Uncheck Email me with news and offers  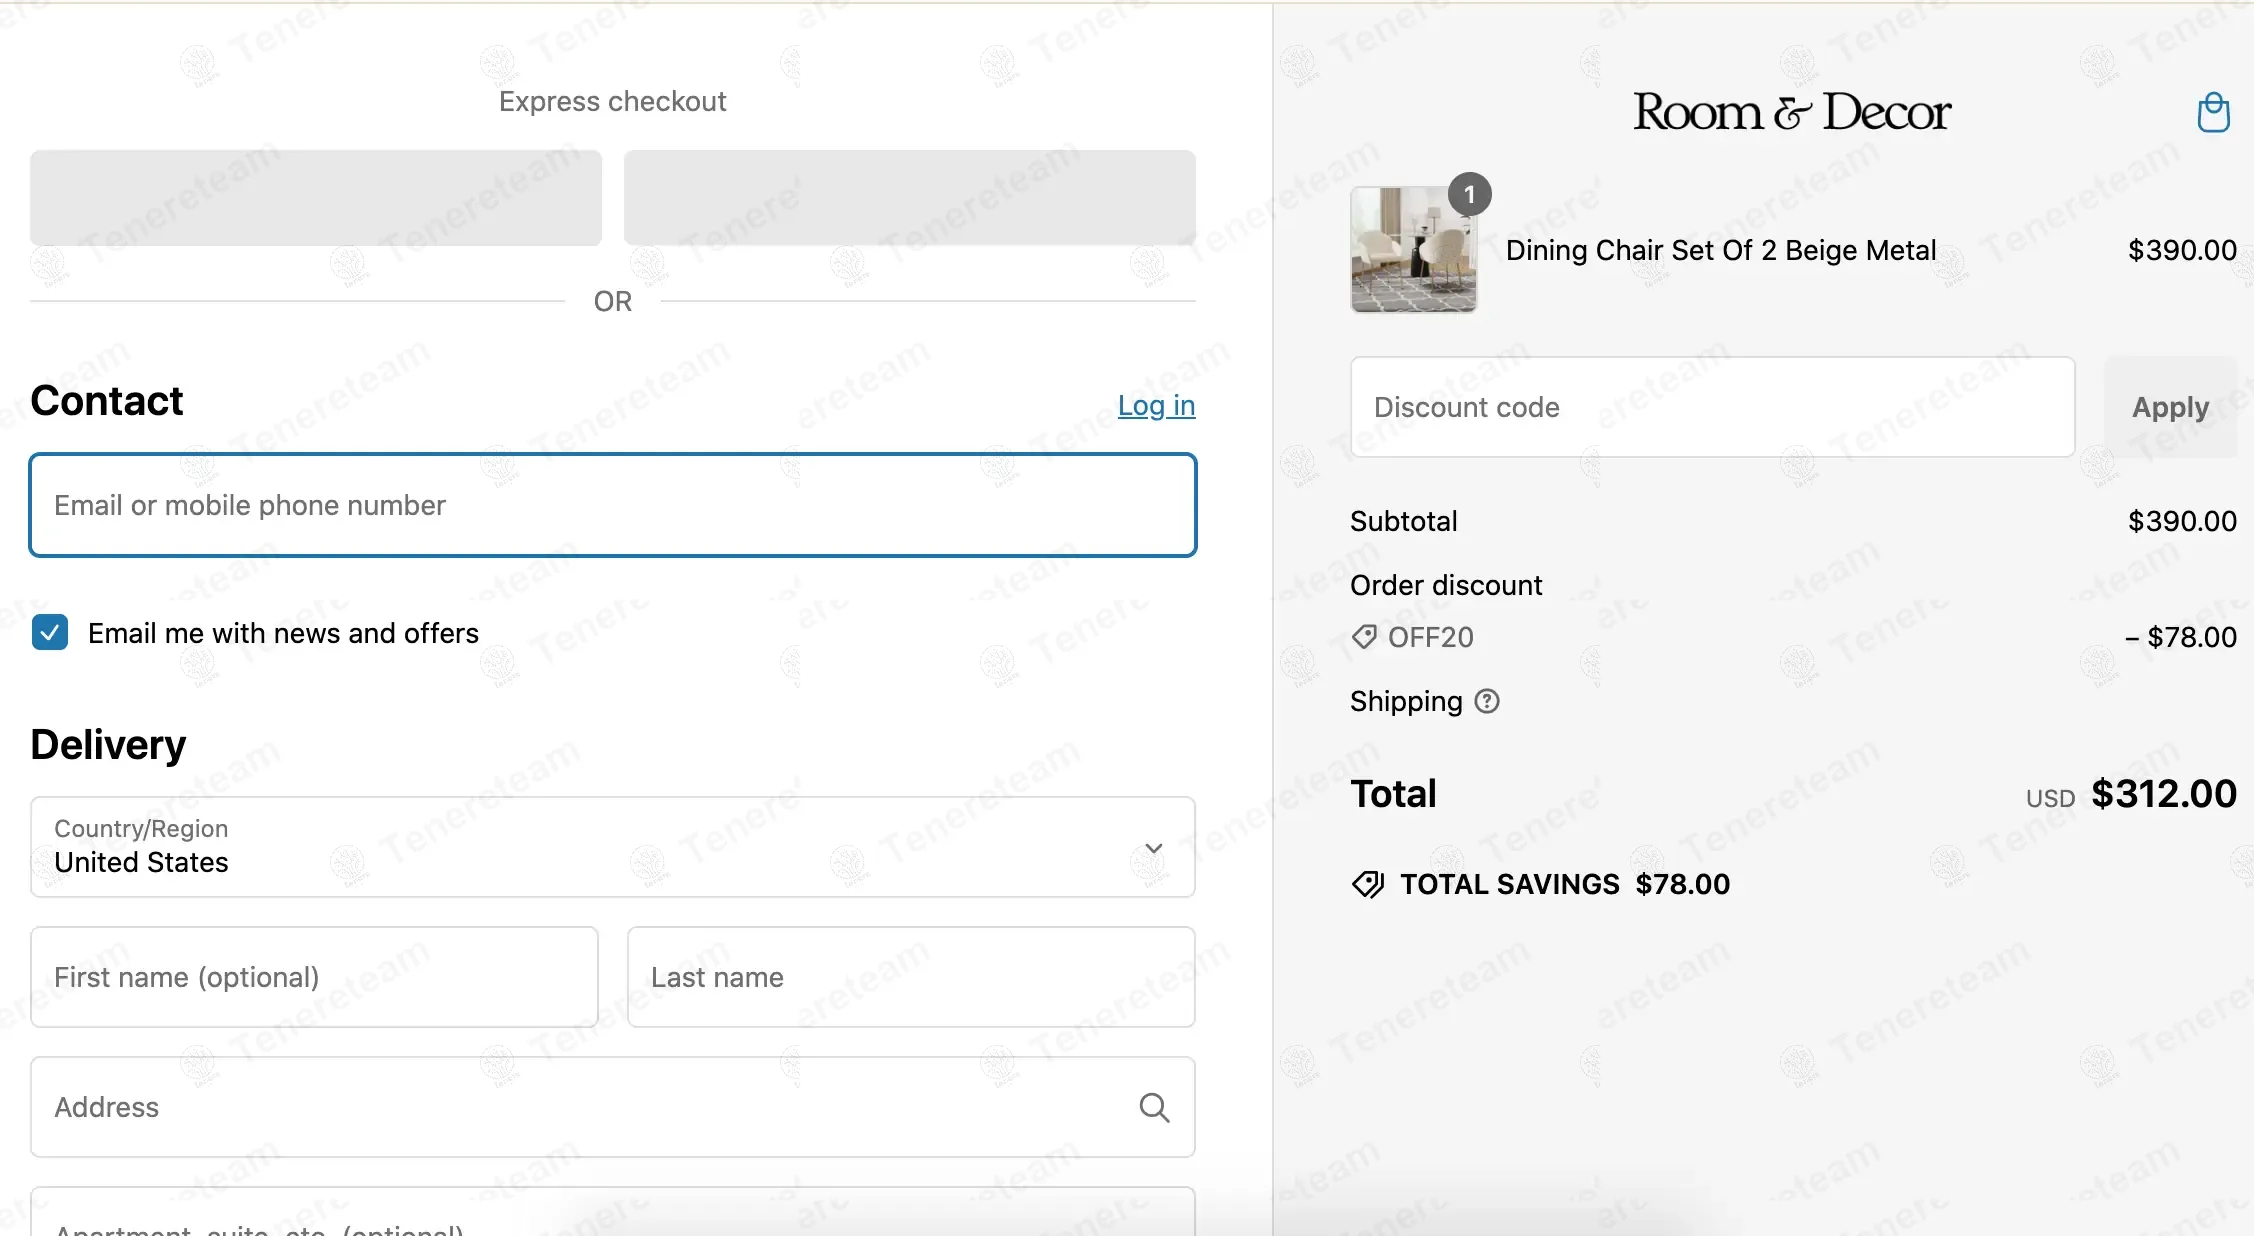50,633
